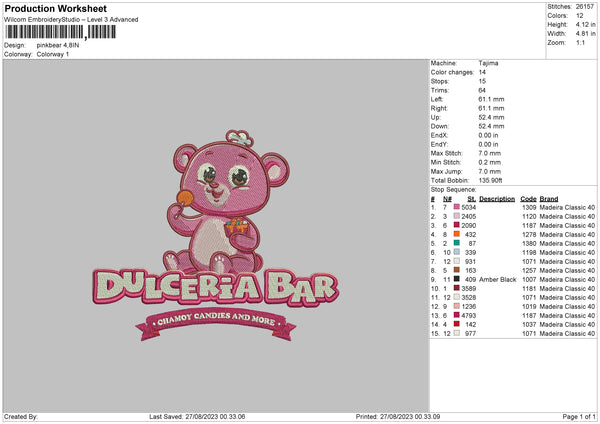This screenshot has height=424, width=600.
Task: Select the Brand column header
Action: tap(549, 198)
